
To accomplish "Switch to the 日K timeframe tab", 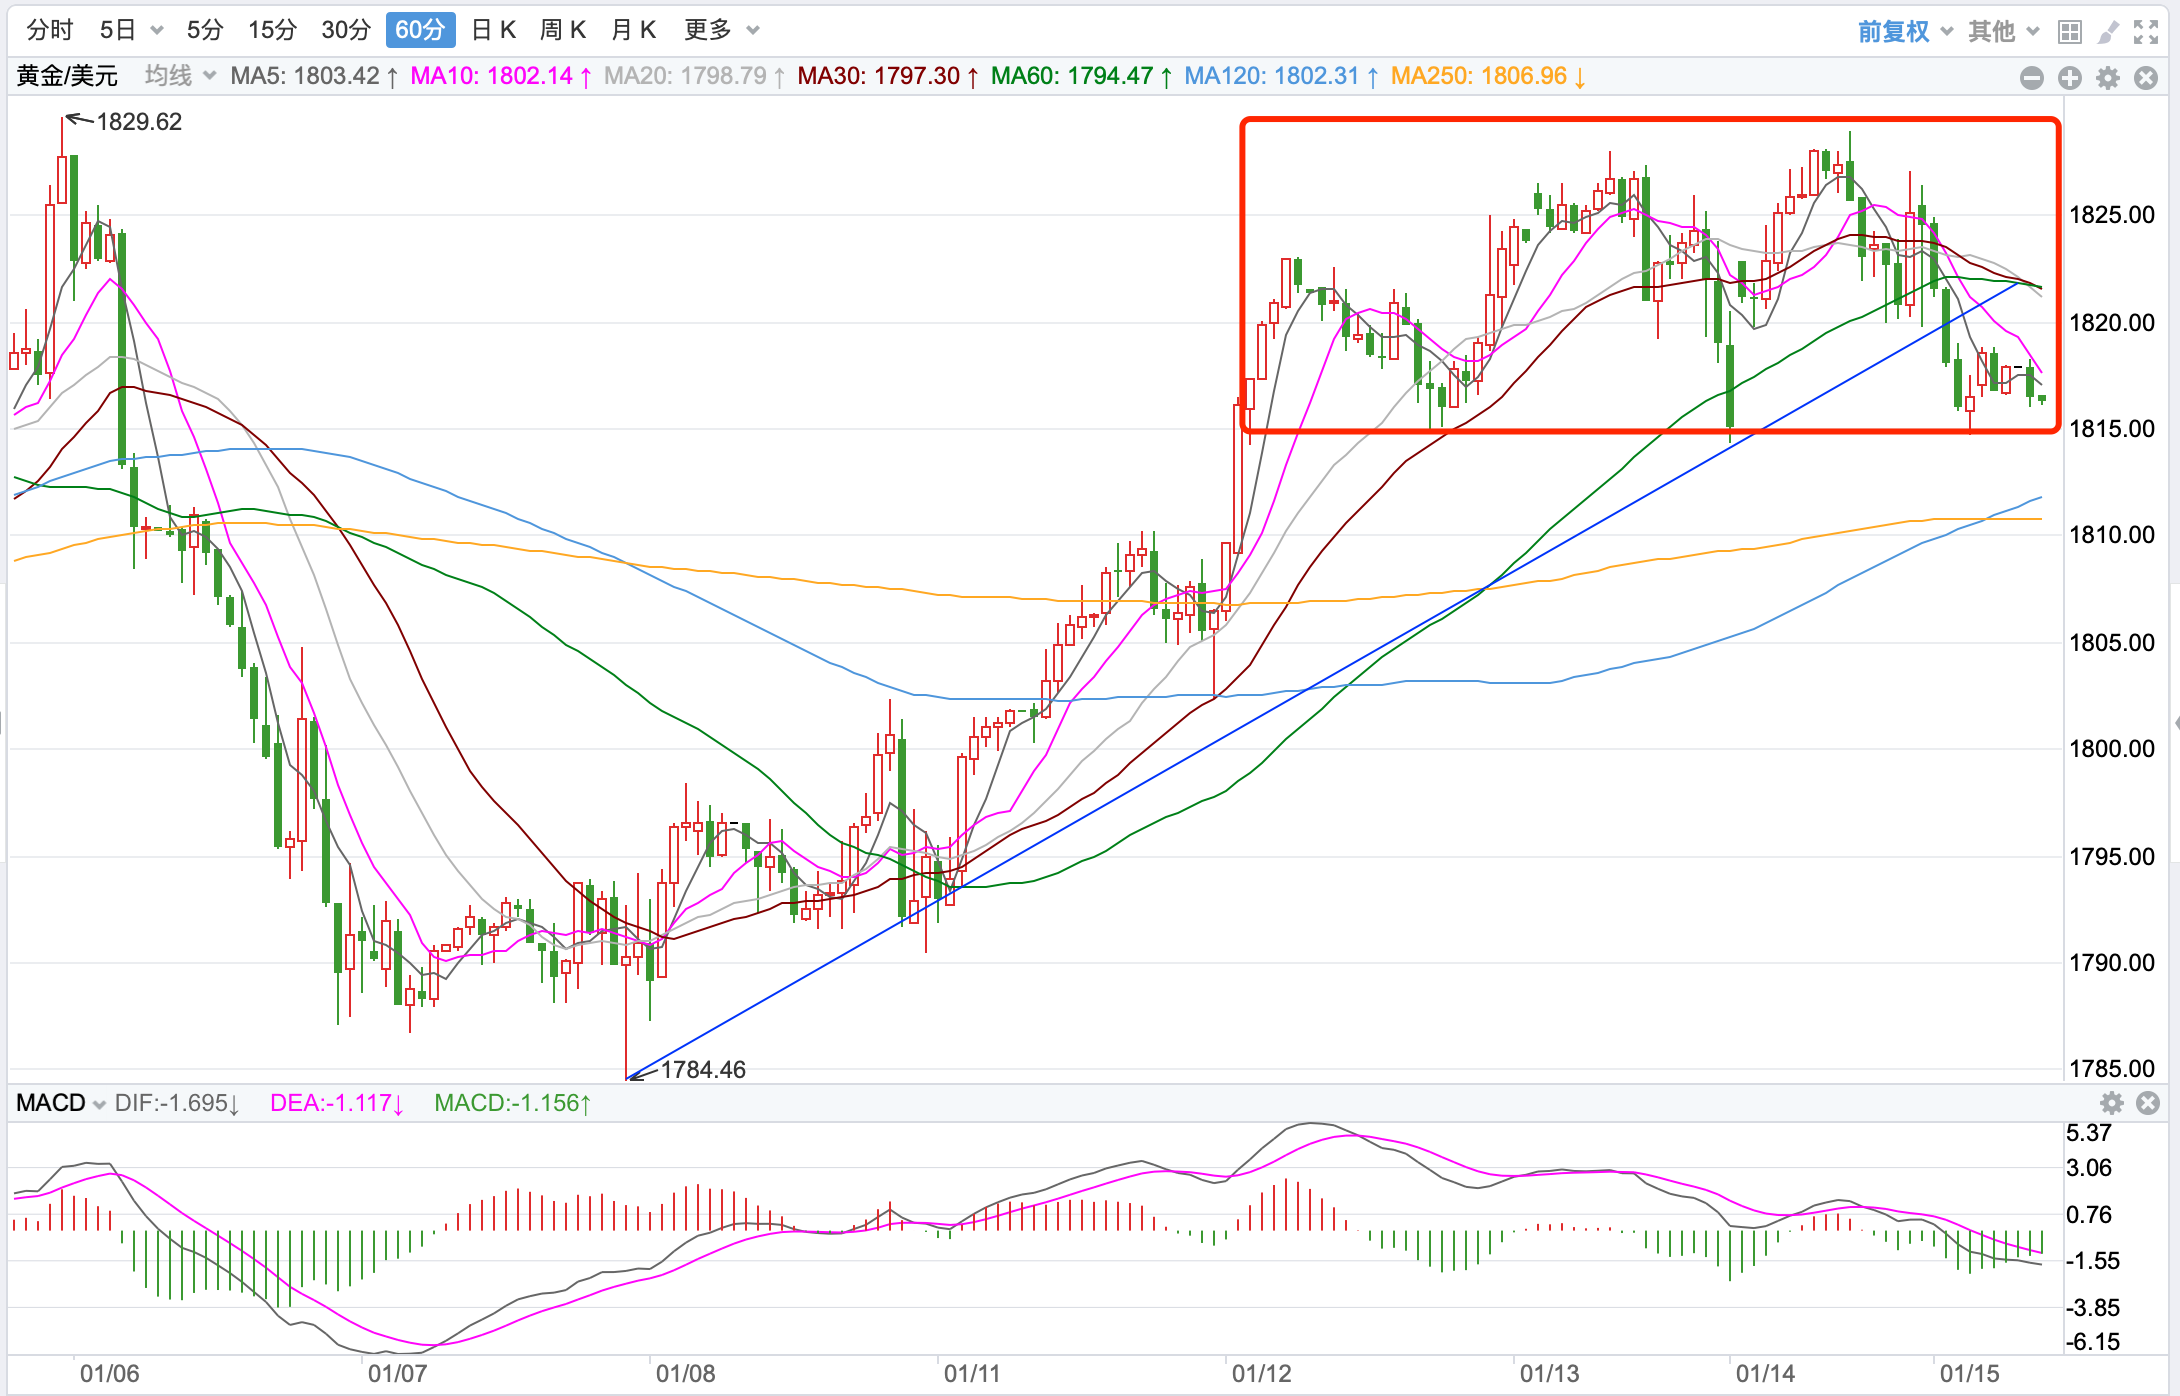I will coord(493,30).
